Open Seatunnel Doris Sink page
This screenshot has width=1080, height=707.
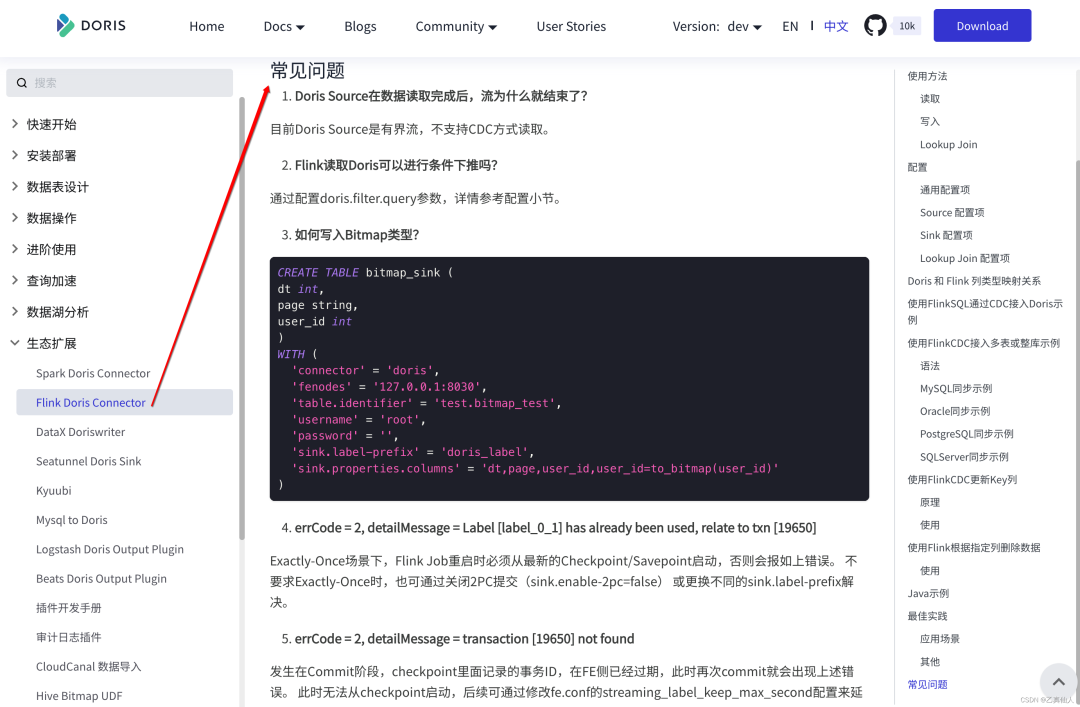tap(88, 461)
